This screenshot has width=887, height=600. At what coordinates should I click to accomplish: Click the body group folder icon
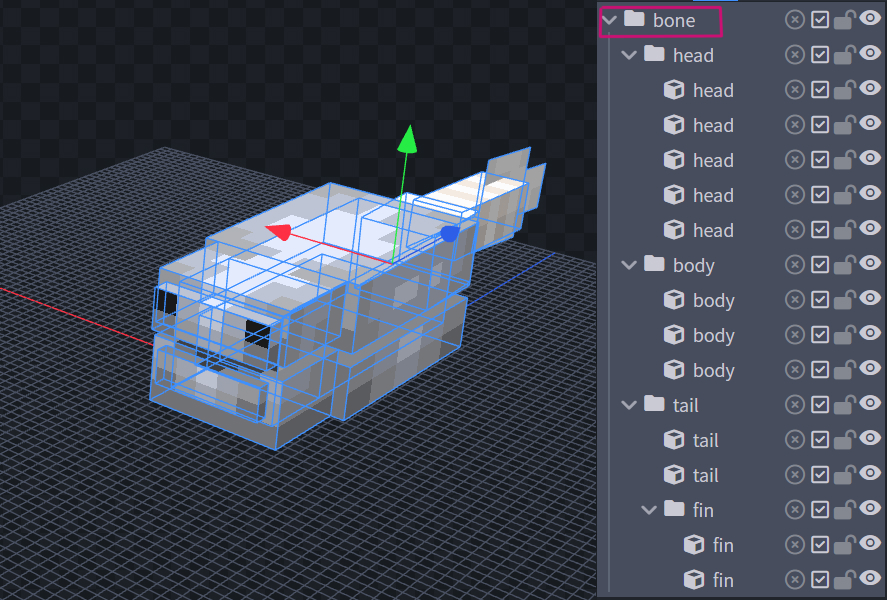[654, 264]
